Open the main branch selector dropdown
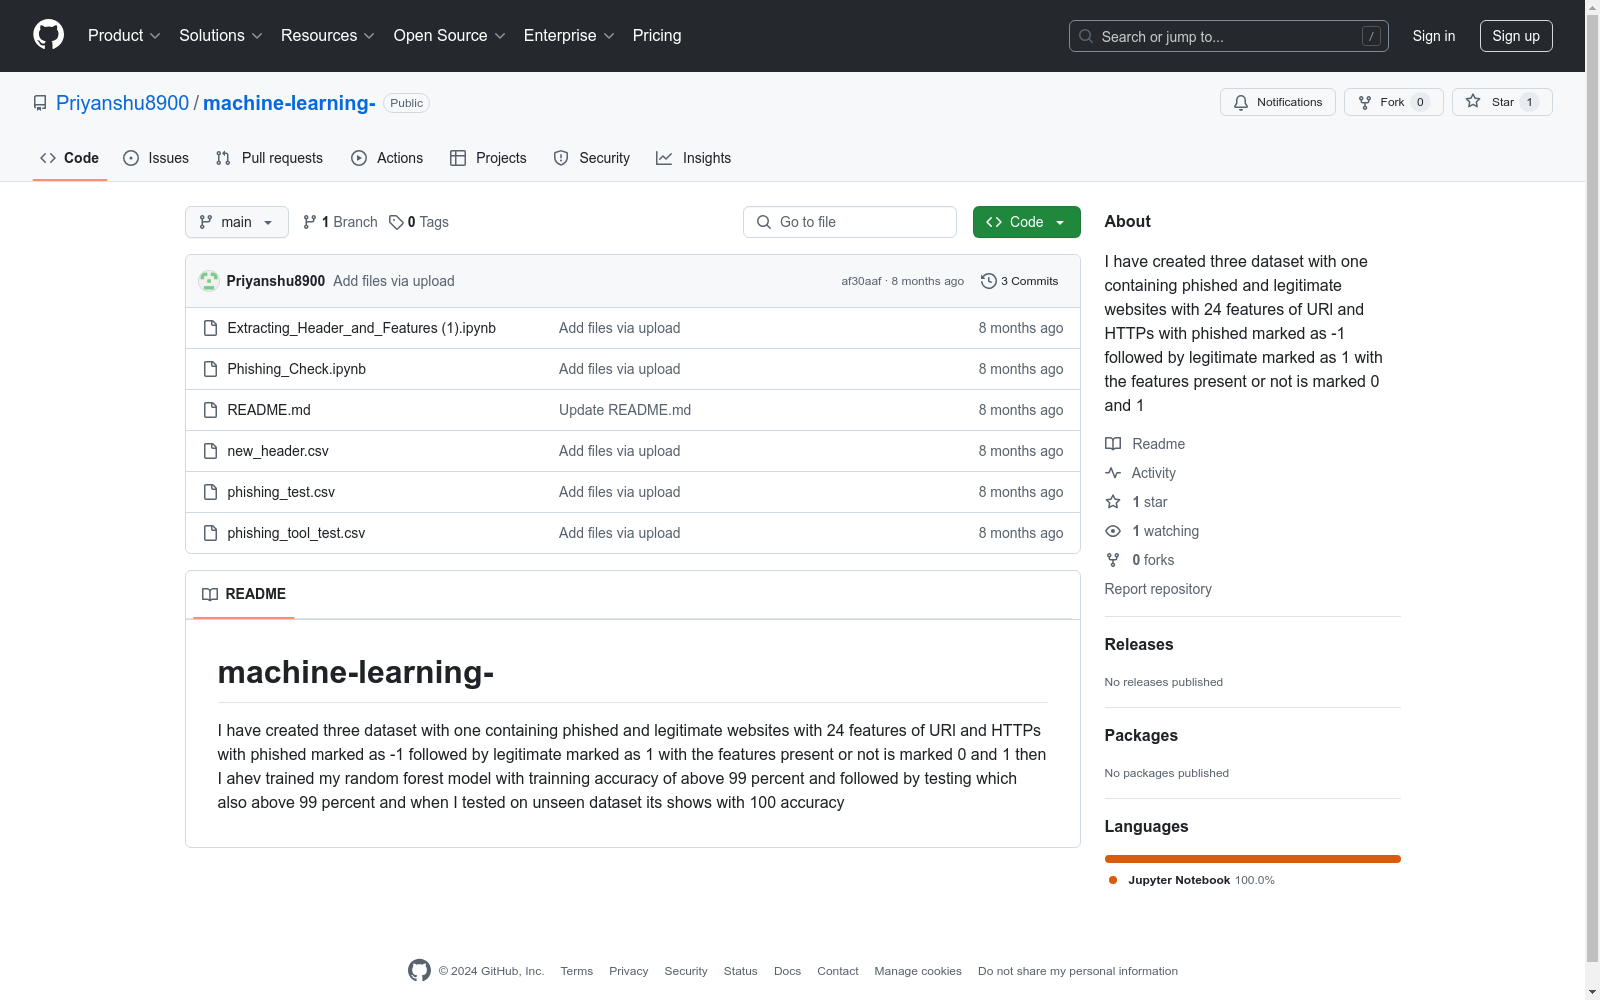 tap(237, 222)
